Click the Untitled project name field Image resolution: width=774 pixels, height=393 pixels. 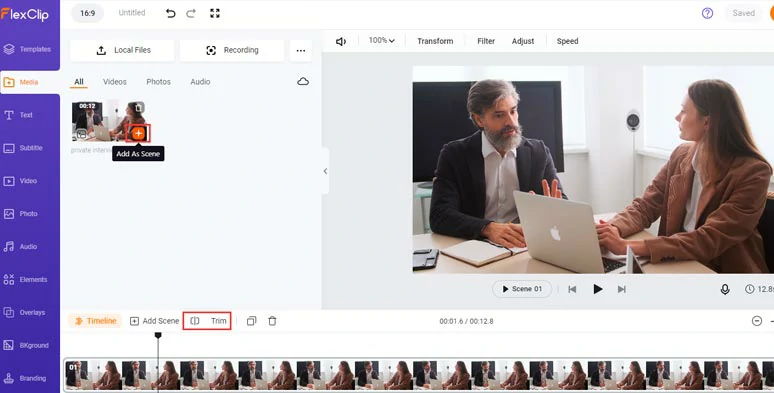click(x=132, y=13)
